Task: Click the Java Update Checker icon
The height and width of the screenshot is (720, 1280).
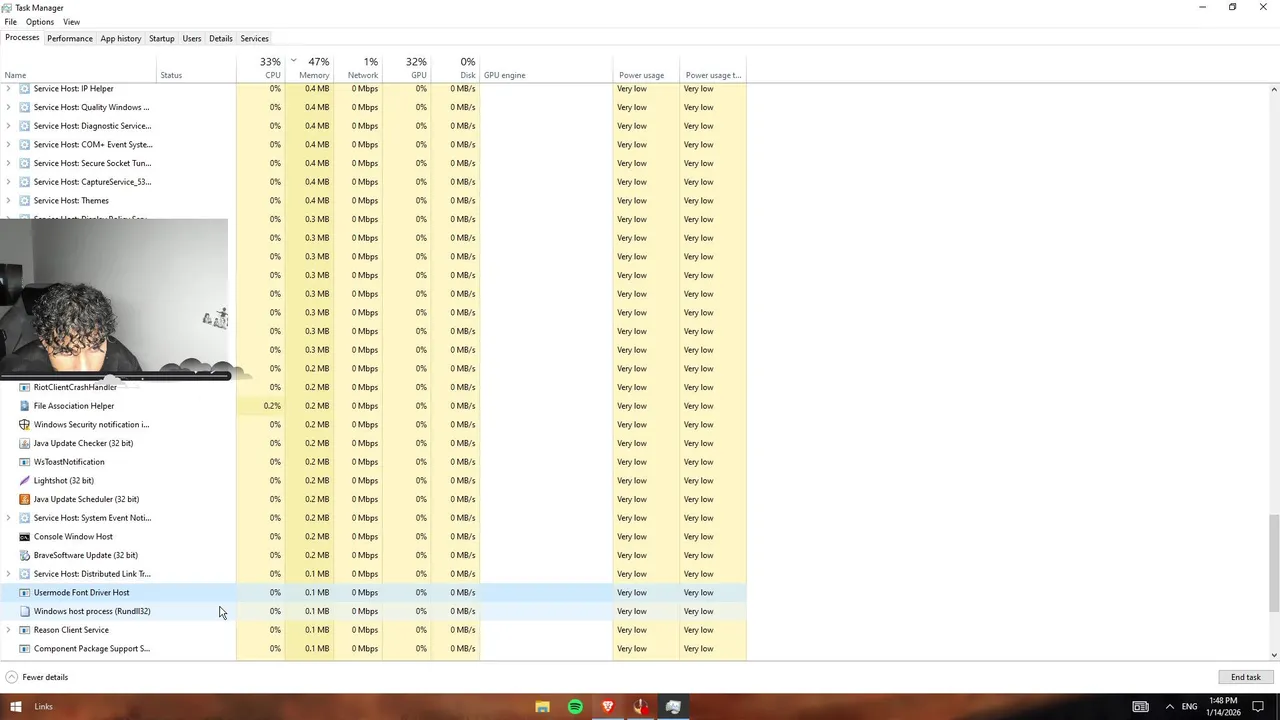Action: pyautogui.click(x=25, y=443)
